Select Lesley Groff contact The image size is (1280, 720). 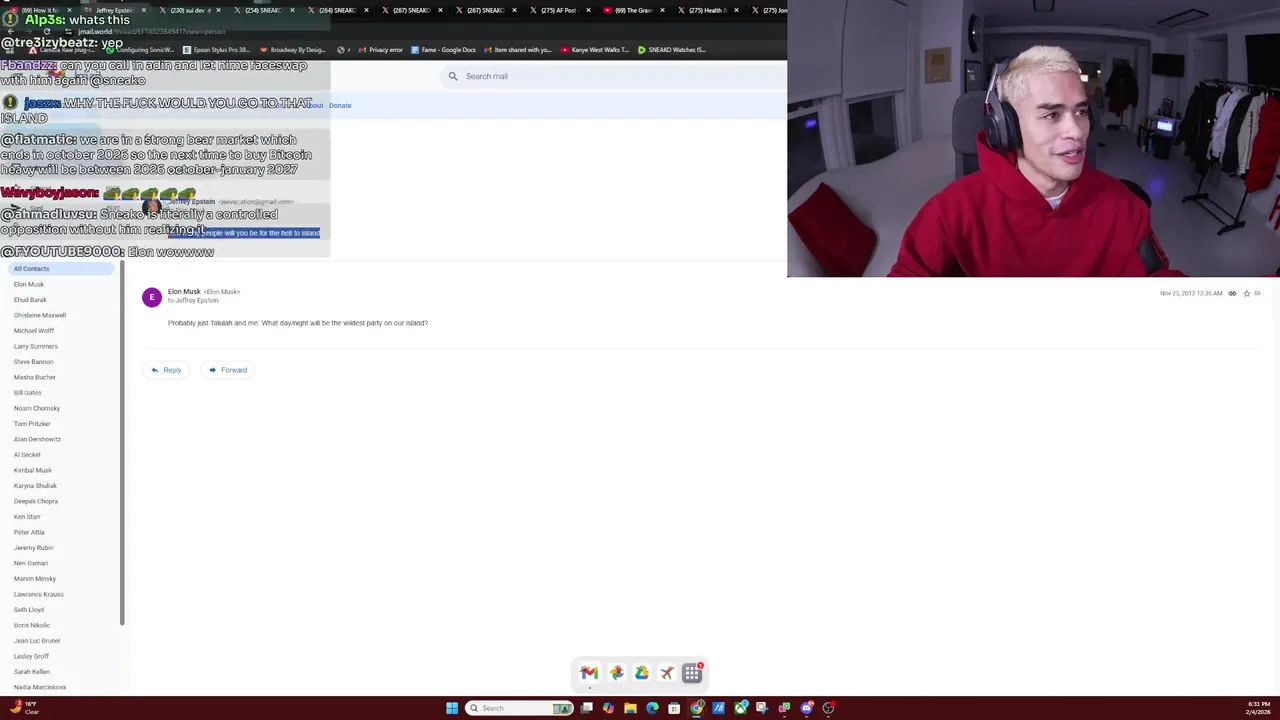point(31,656)
